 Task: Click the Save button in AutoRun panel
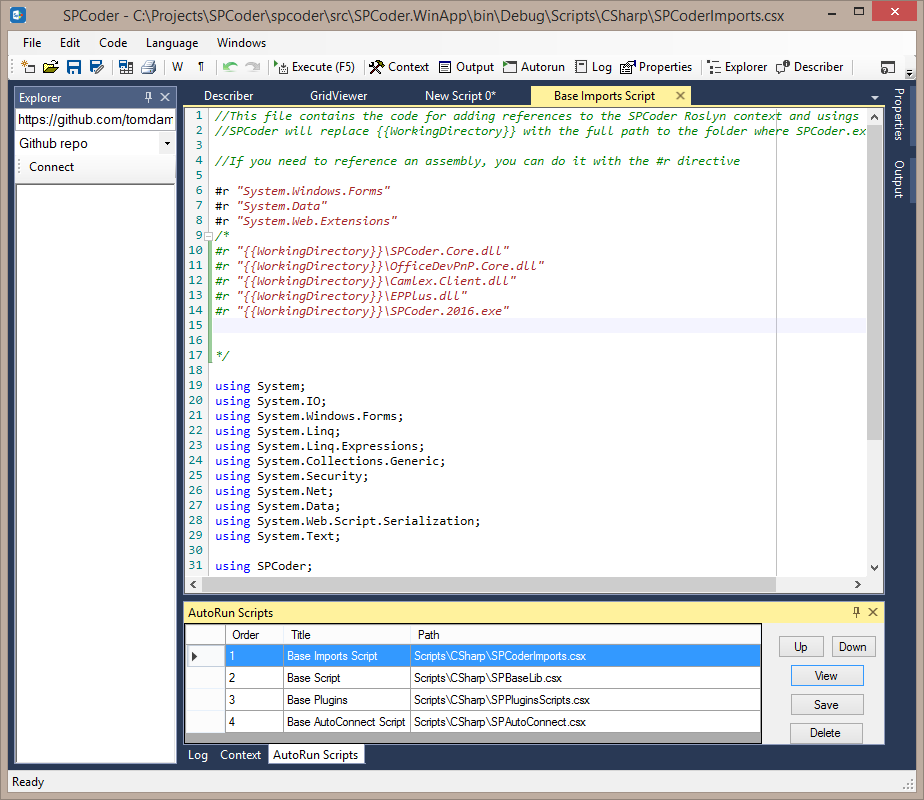point(826,705)
